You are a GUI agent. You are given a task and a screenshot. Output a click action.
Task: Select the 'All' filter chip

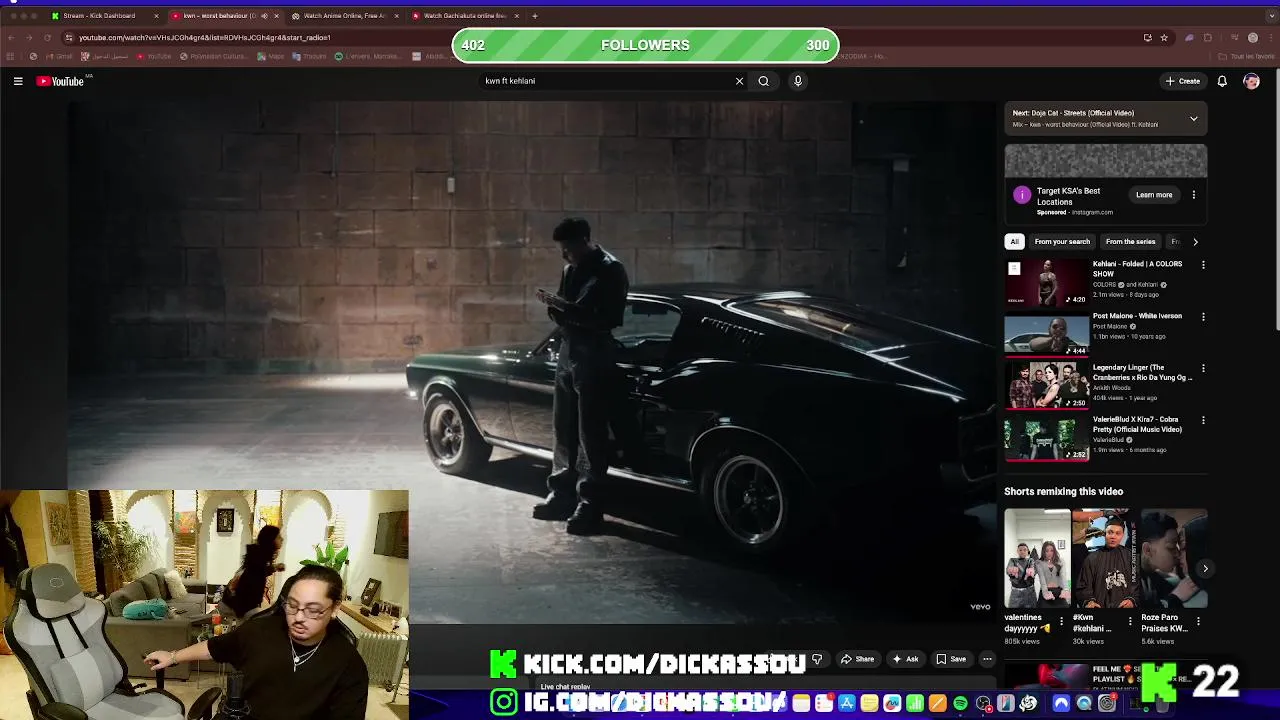click(1014, 241)
